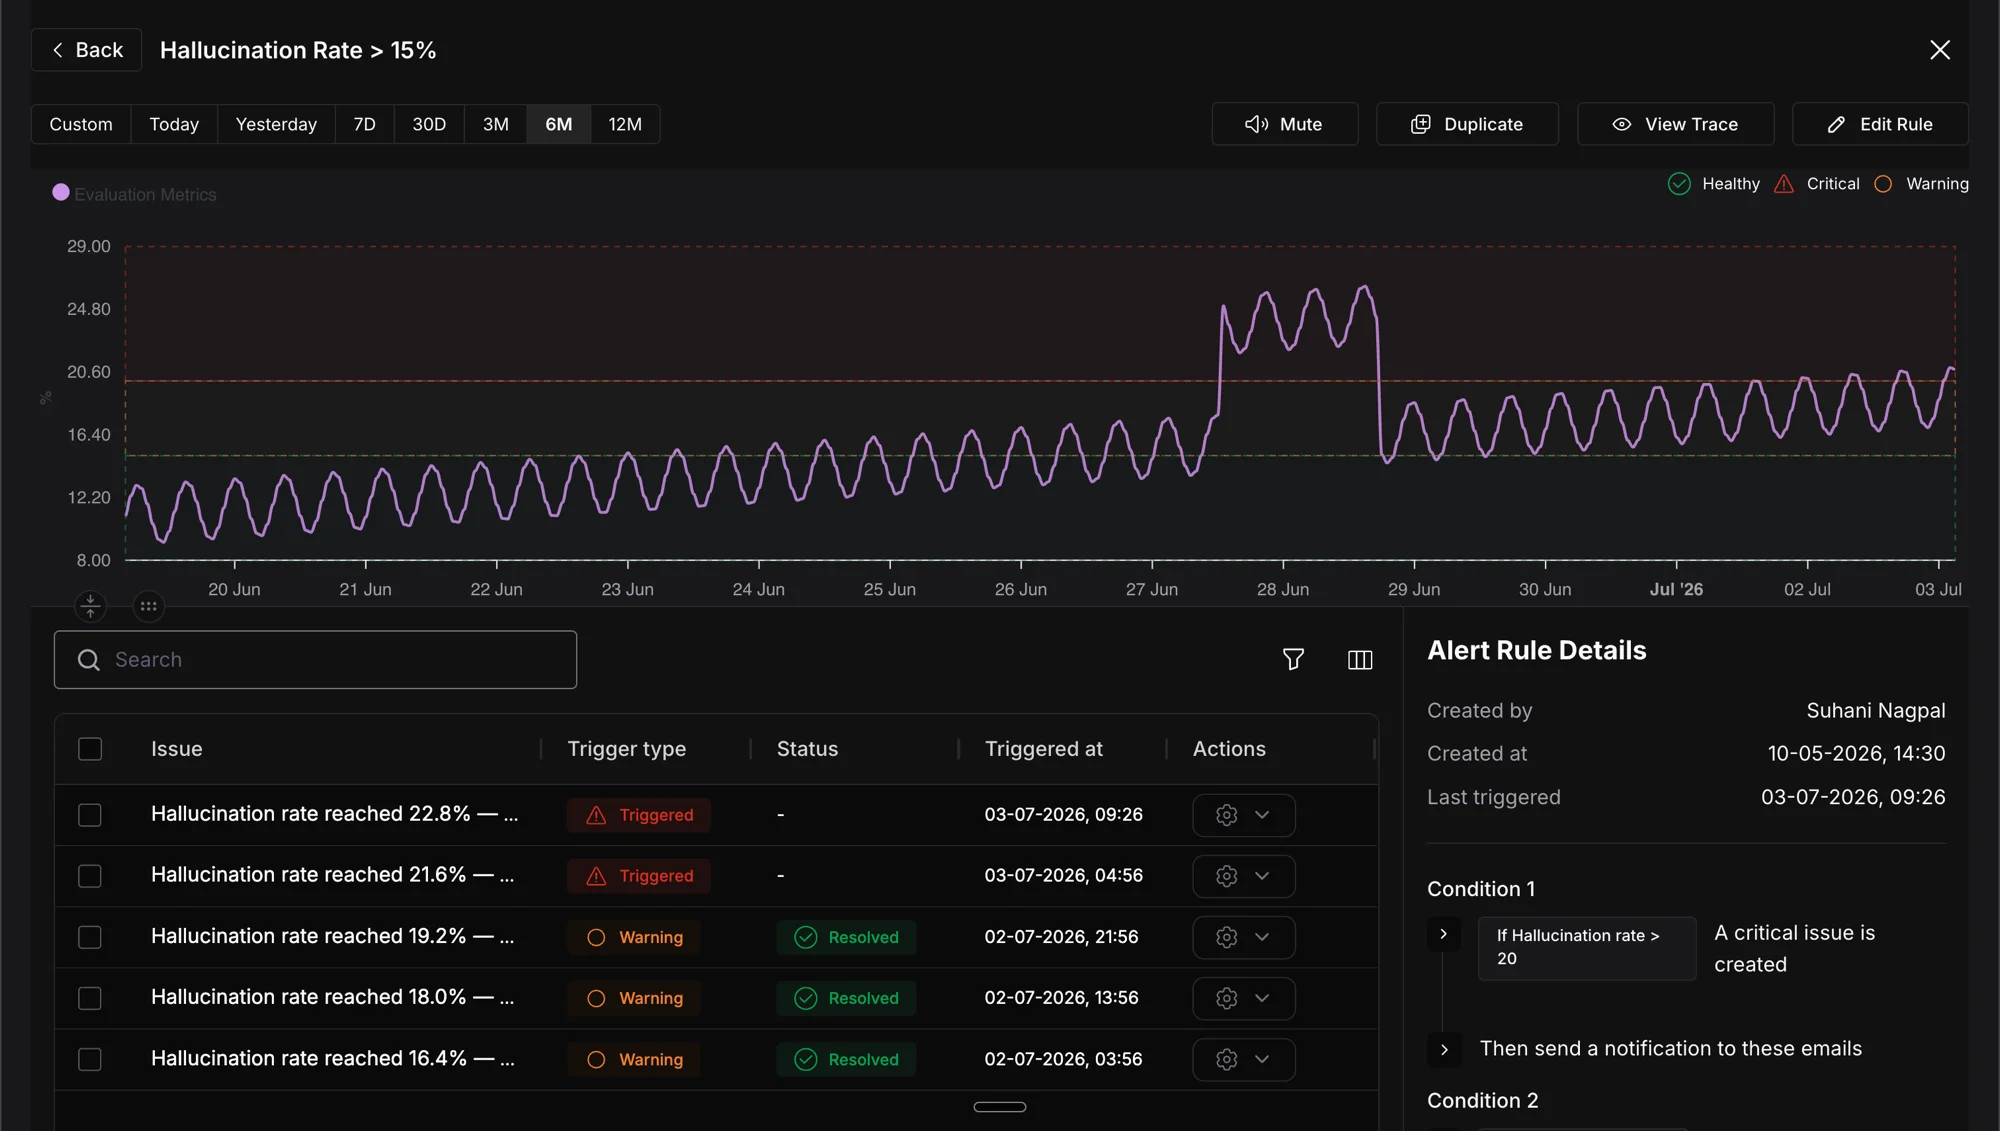
Task: Switch to the Yesterday range
Action: 276,124
